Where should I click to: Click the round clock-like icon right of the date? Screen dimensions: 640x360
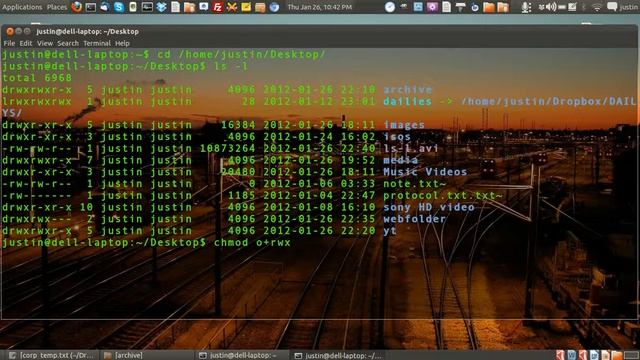[390, 7]
